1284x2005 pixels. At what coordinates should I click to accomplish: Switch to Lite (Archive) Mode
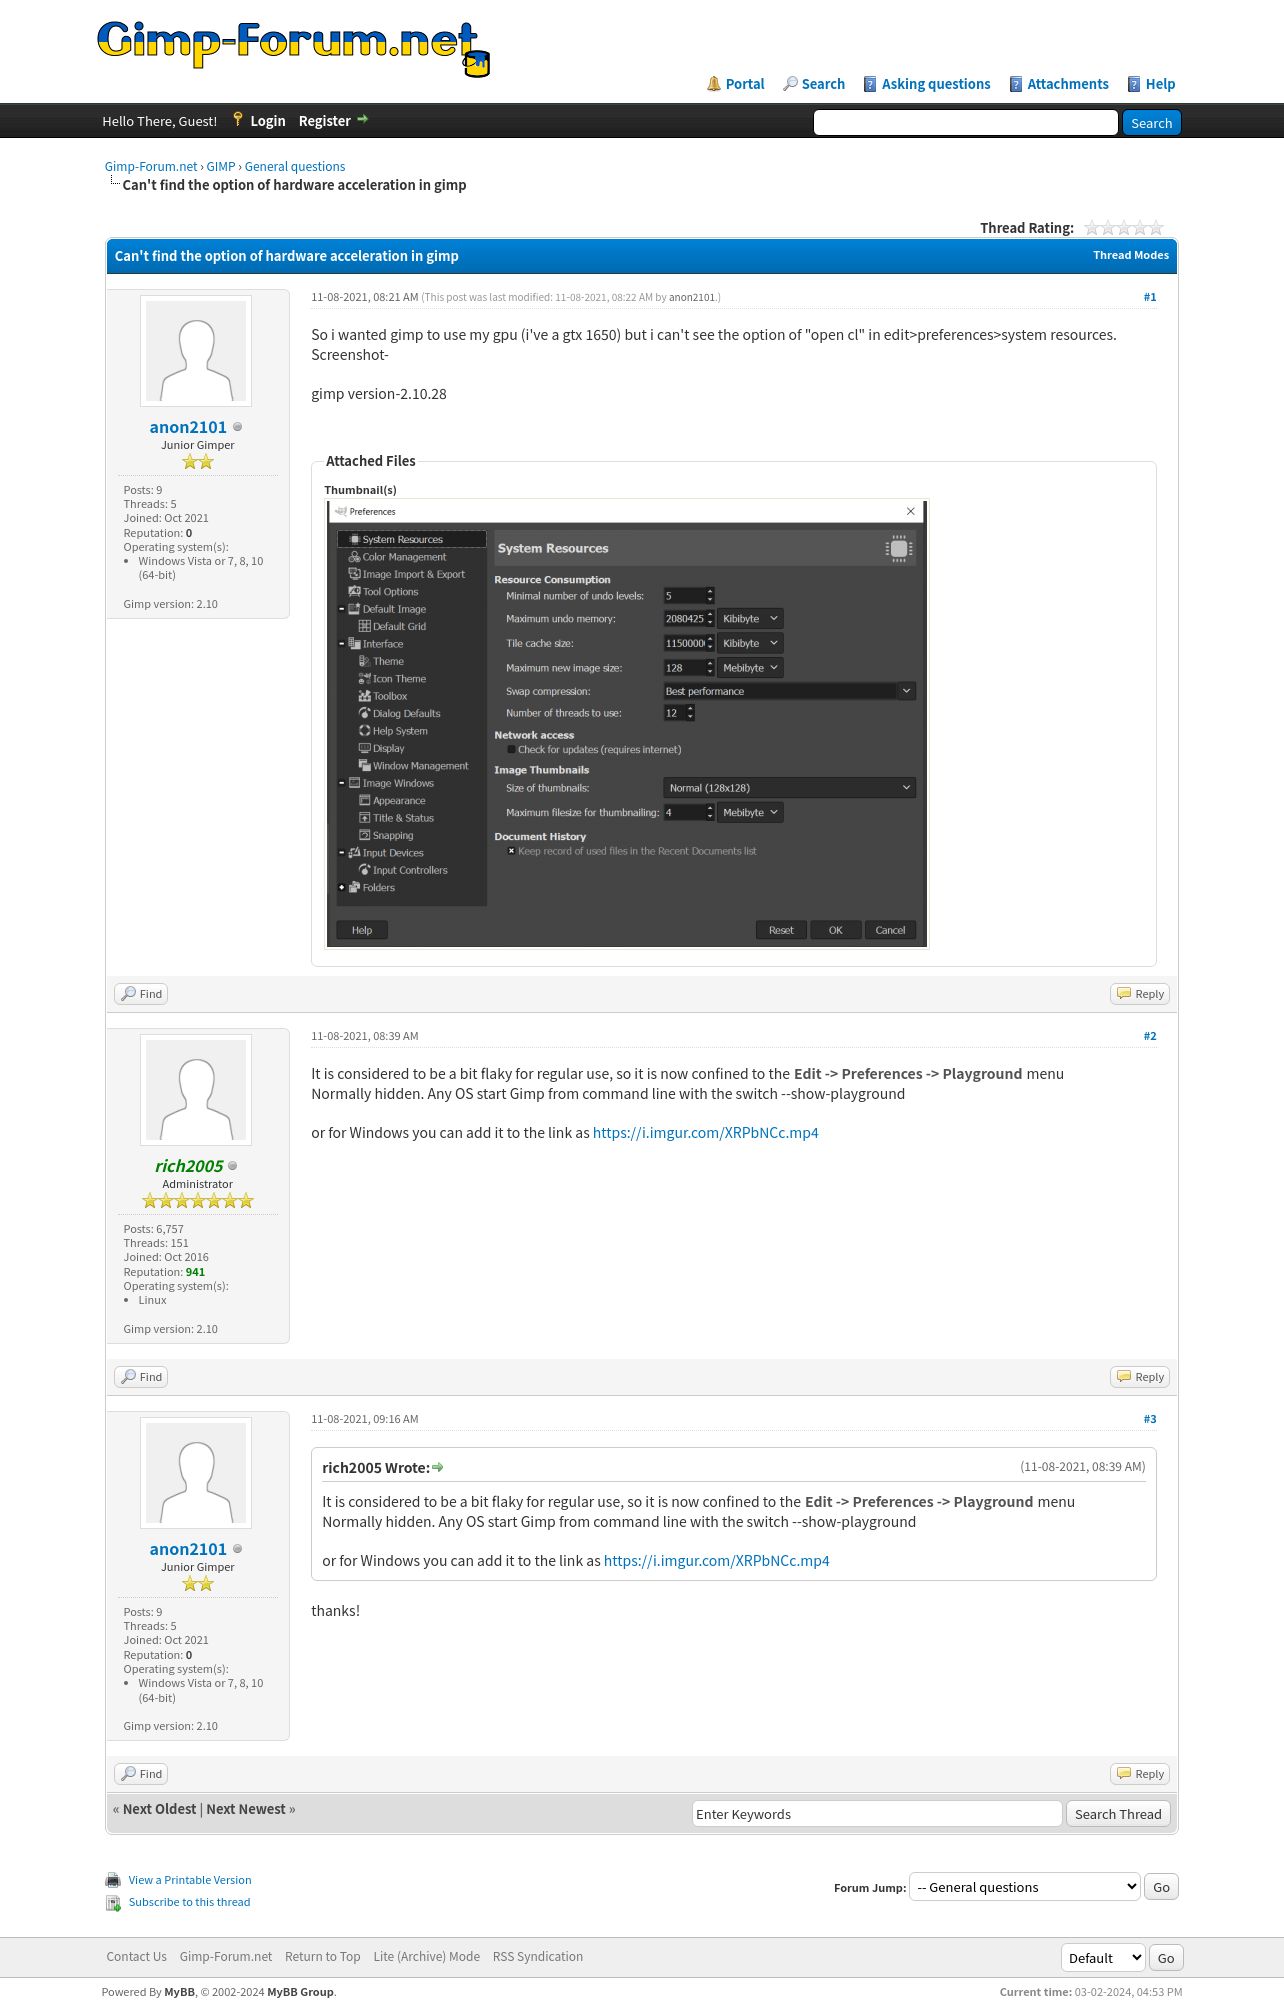pyautogui.click(x=426, y=1957)
